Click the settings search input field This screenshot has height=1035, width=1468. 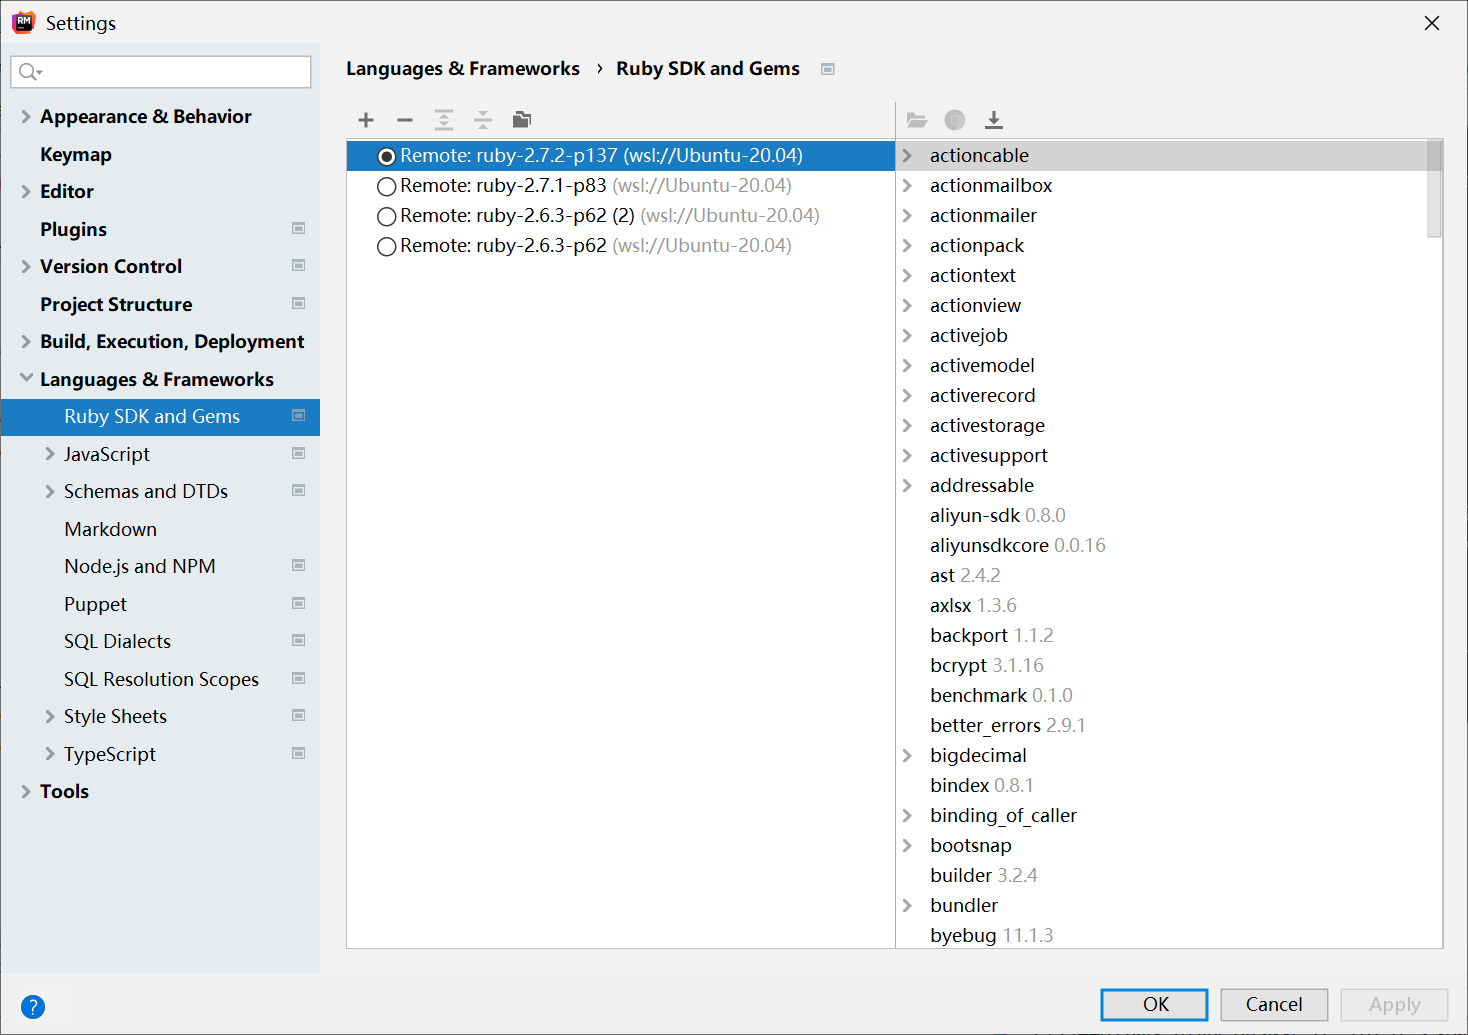161,72
